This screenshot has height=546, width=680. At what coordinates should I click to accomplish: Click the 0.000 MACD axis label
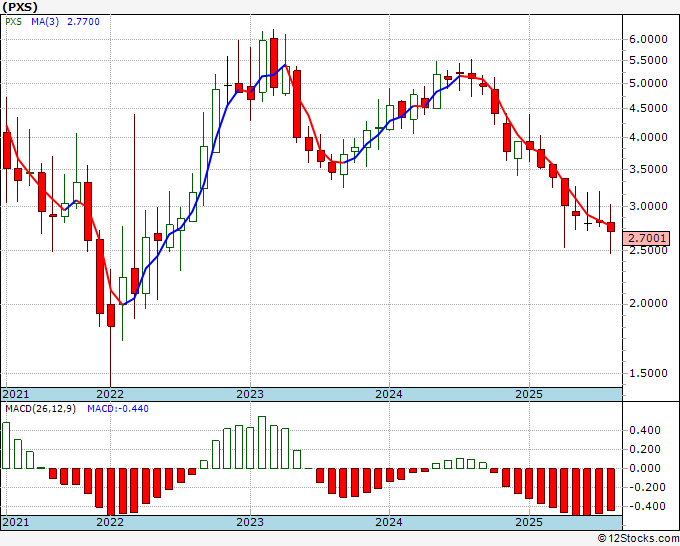[x=645, y=468]
